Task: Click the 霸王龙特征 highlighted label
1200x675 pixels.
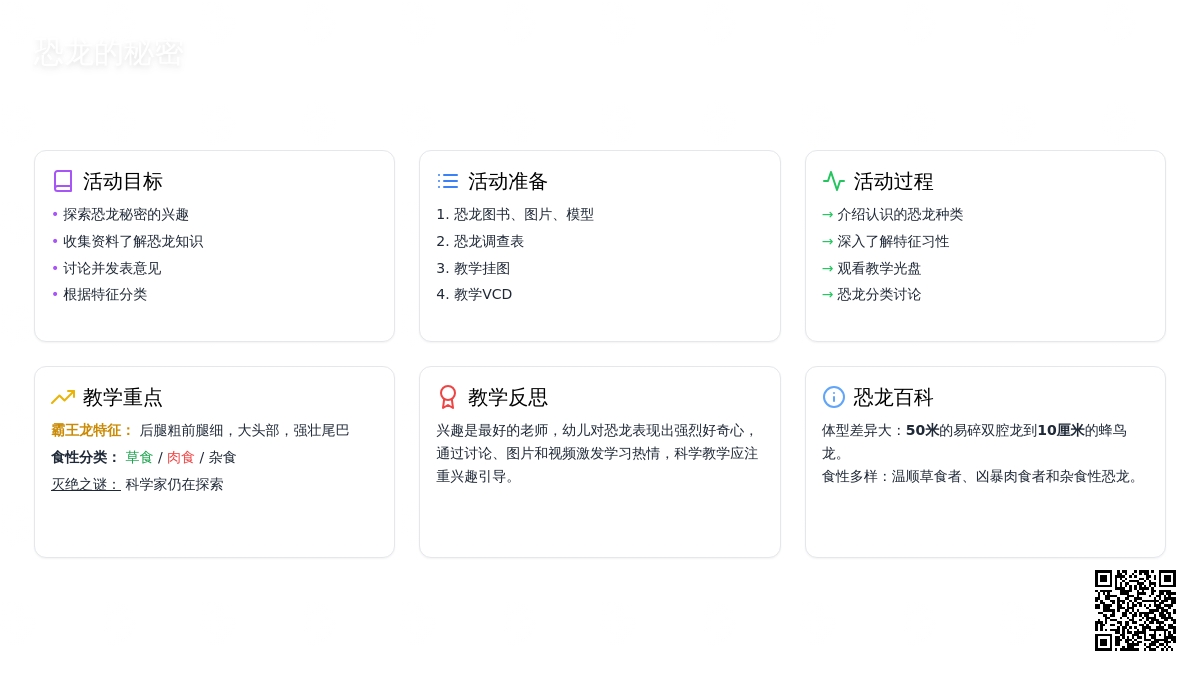Action: point(92,430)
